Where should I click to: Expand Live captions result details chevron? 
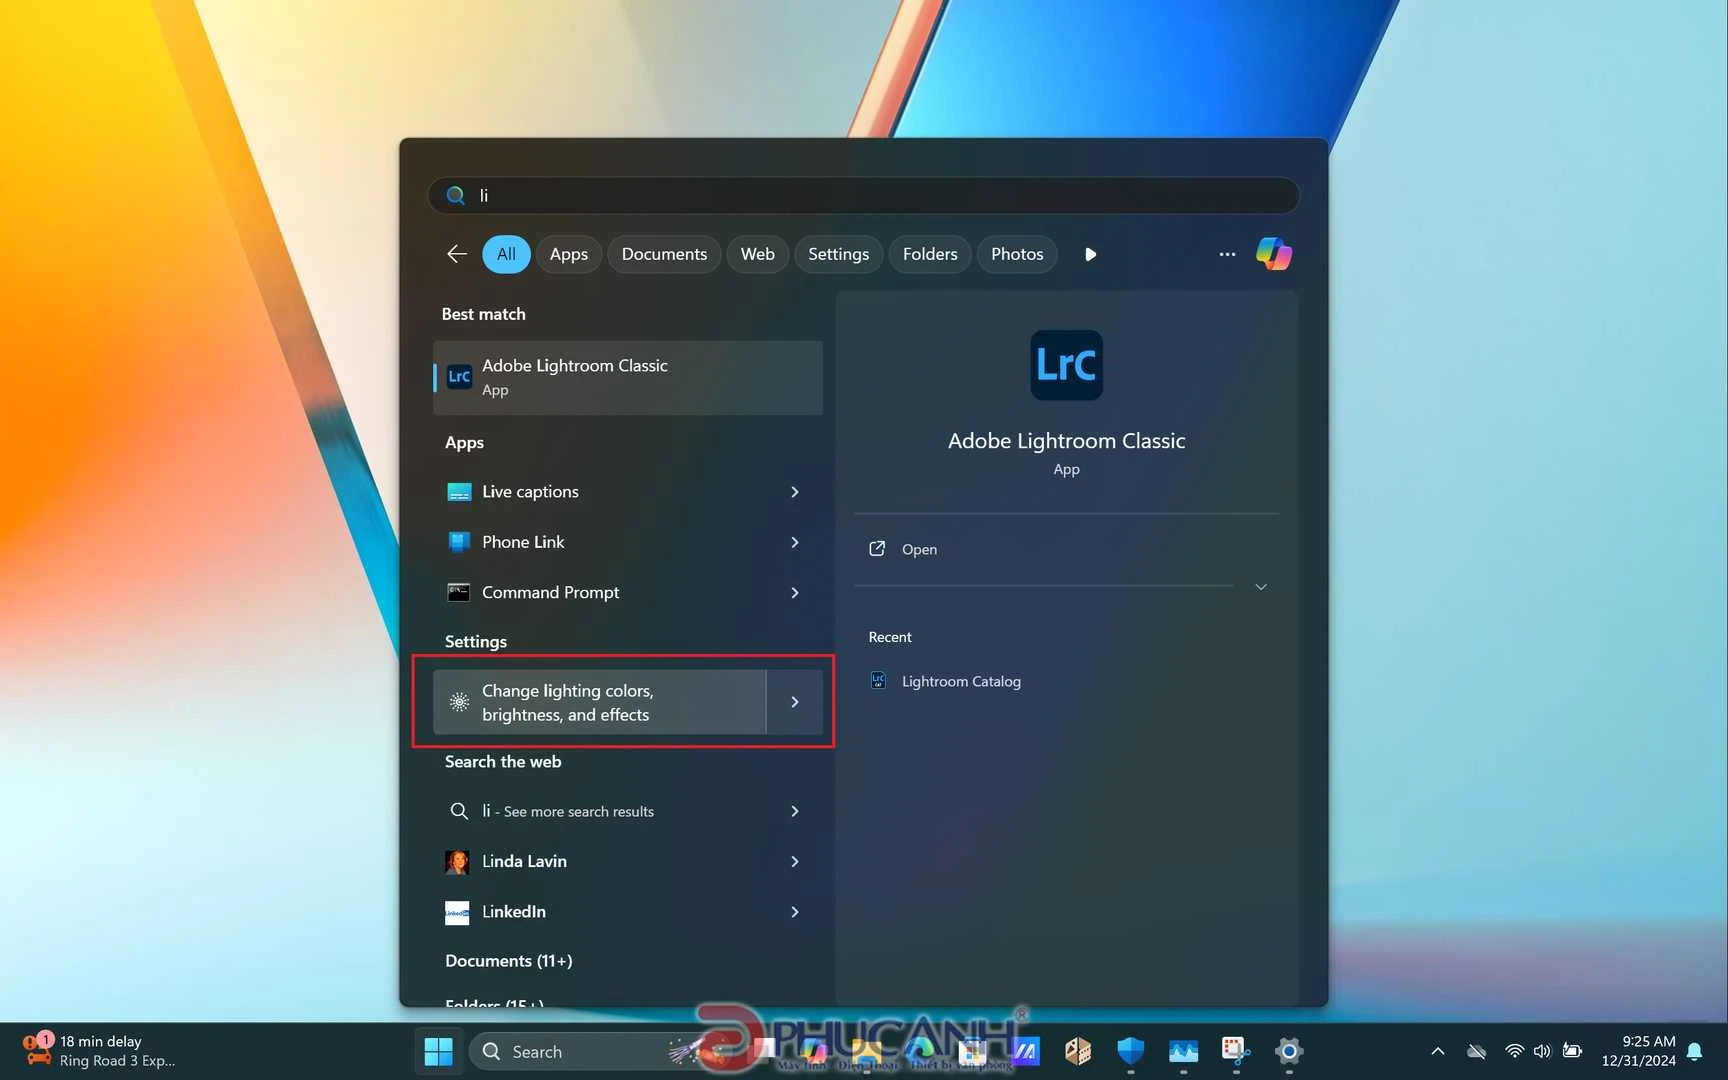point(795,492)
